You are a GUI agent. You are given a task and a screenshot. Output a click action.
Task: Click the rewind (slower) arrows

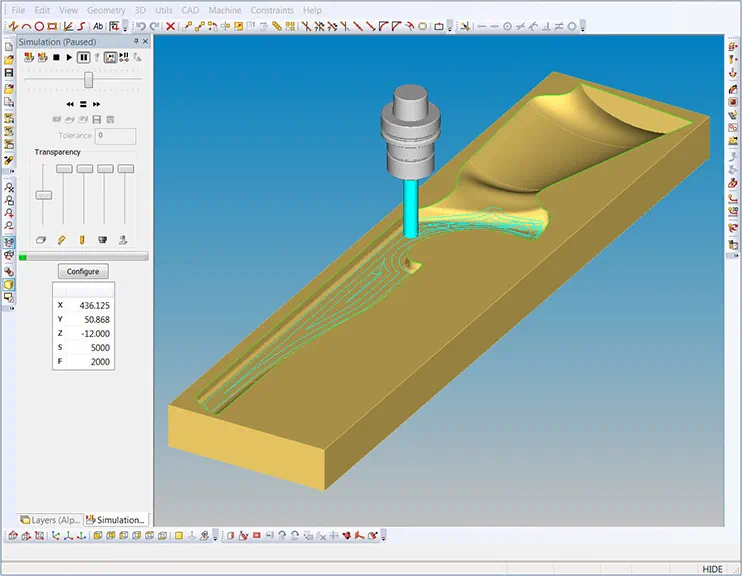[70, 104]
